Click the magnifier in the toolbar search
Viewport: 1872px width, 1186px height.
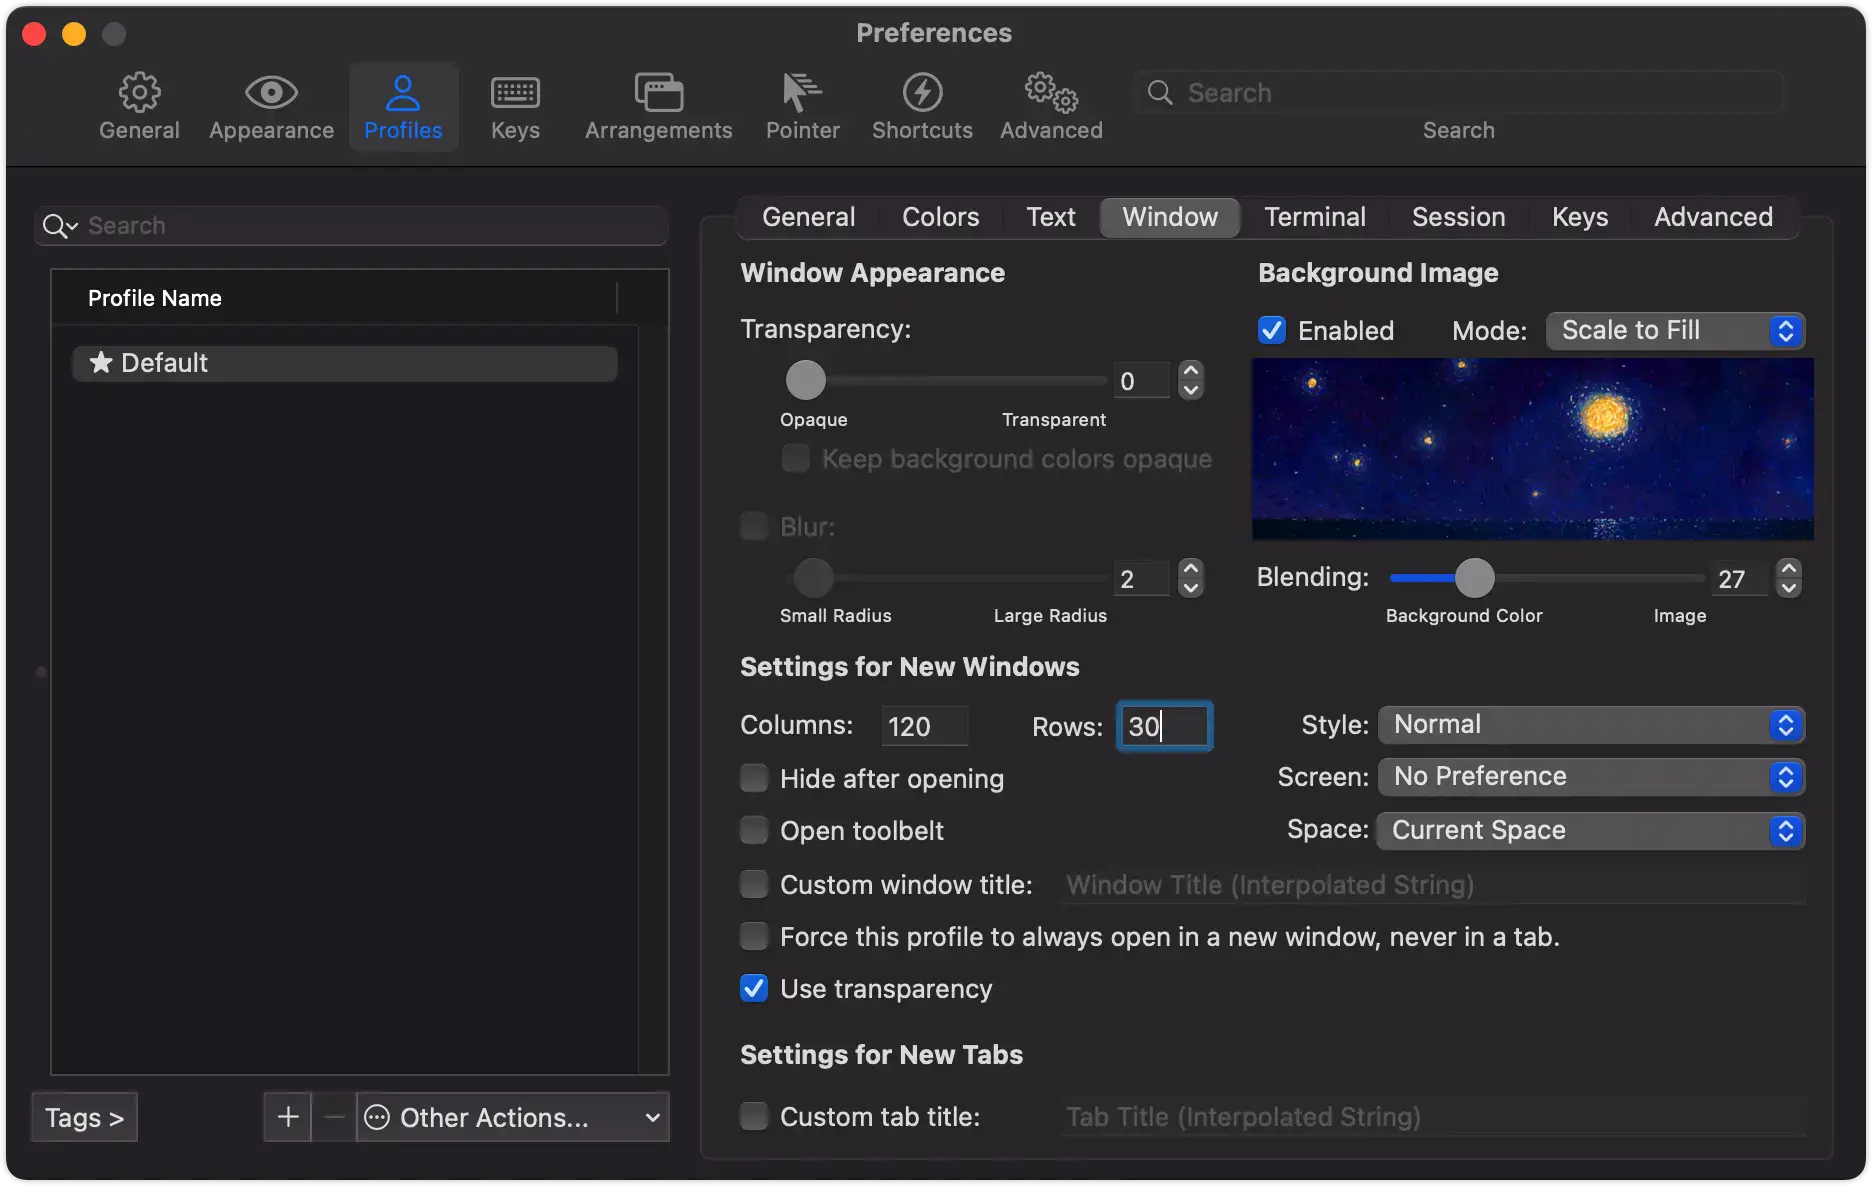tap(1160, 93)
